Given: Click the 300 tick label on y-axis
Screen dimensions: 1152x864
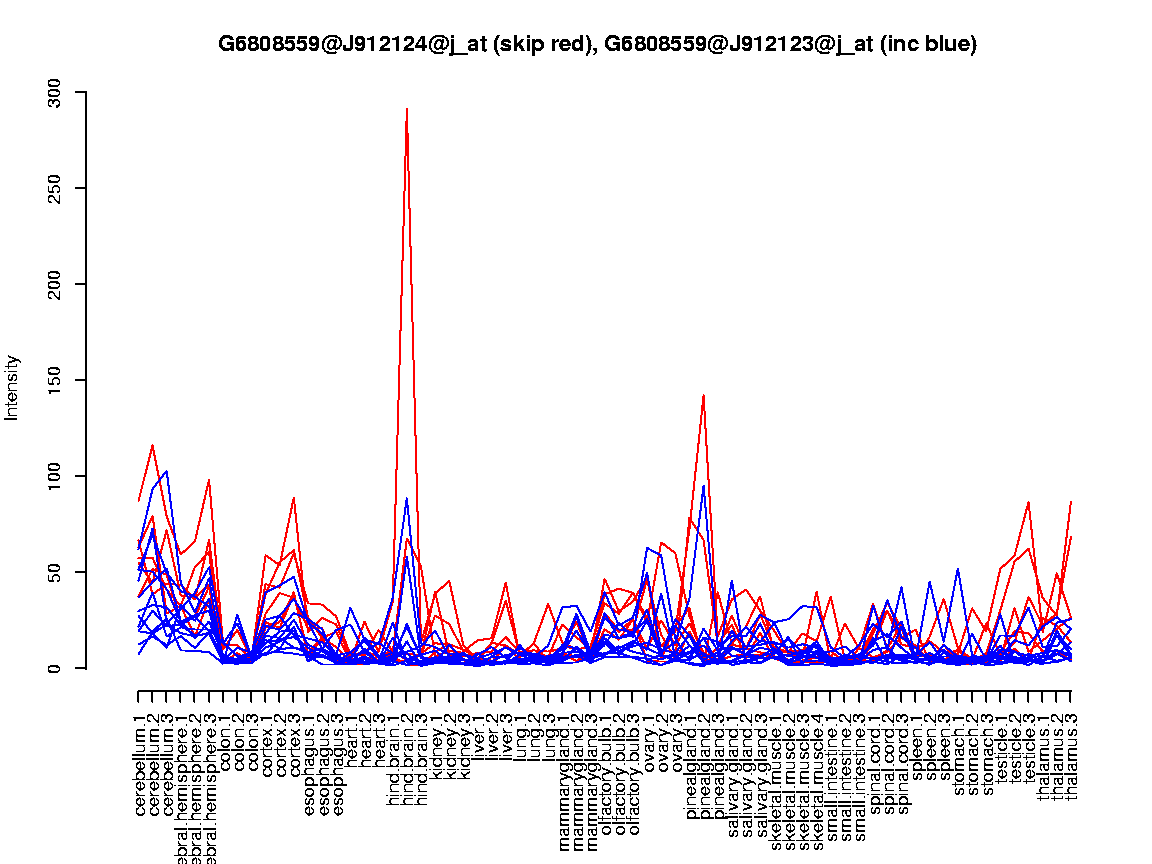Looking at the screenshot, I should pos(55,93).
